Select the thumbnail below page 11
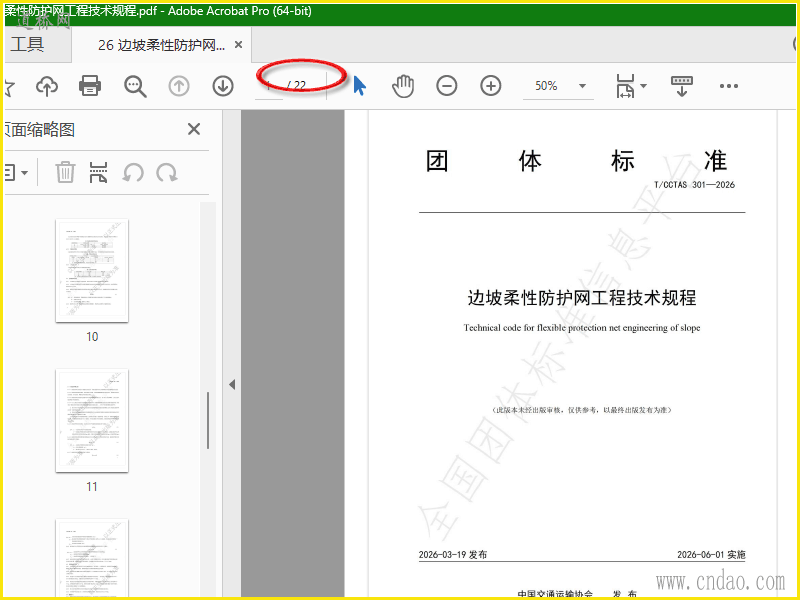 [x=92, y=558]
